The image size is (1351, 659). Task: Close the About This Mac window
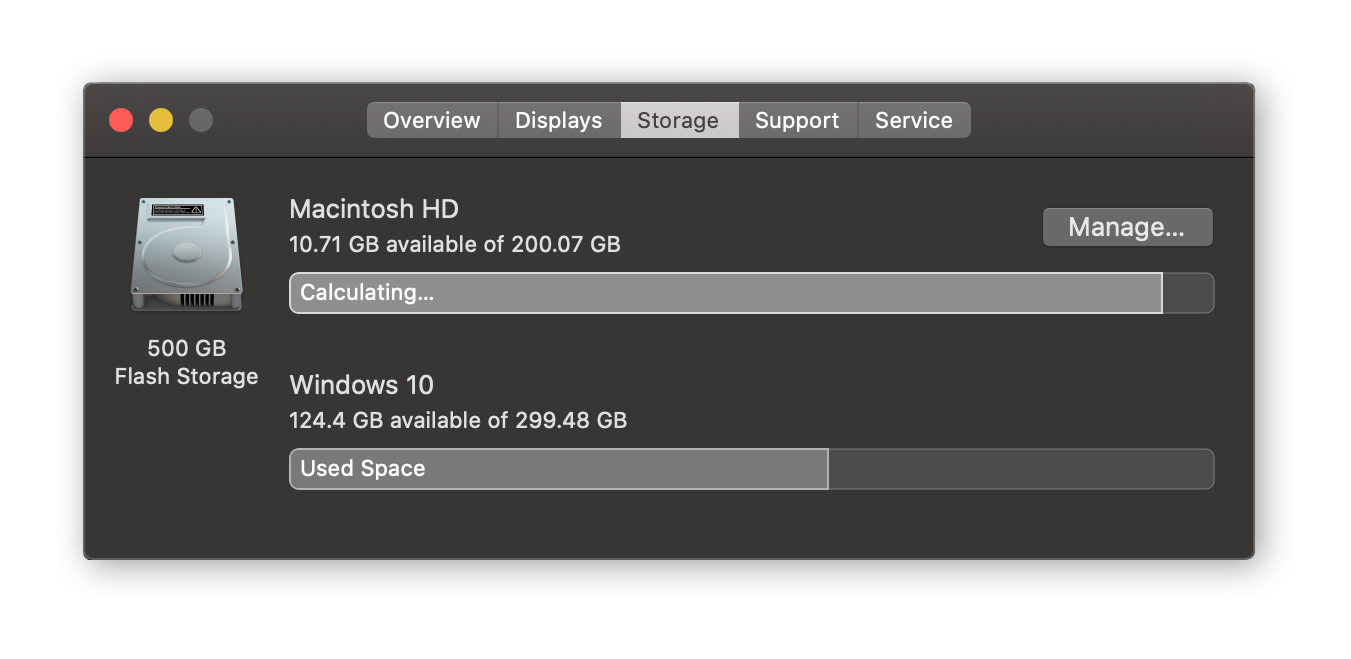coord(121,120)
